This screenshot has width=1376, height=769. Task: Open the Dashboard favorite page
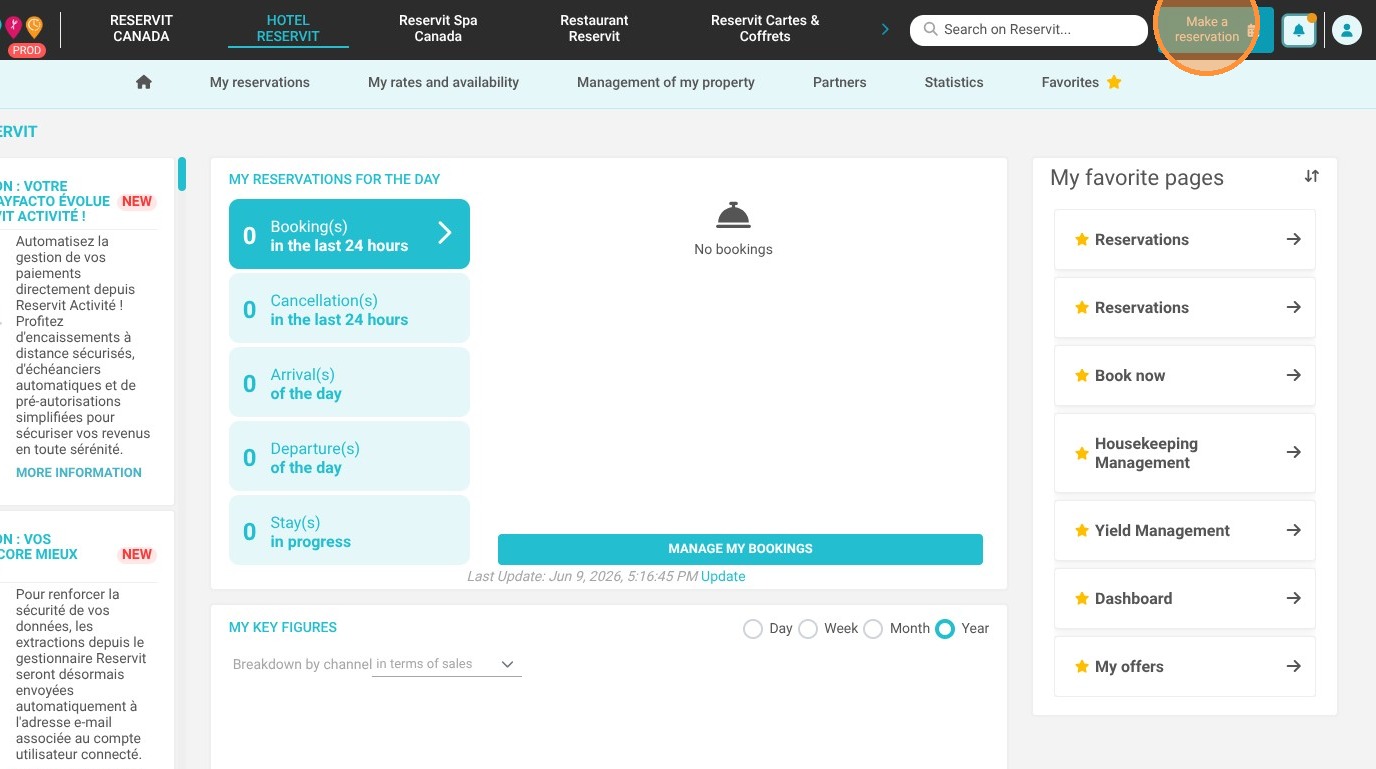pos(1185,599)
